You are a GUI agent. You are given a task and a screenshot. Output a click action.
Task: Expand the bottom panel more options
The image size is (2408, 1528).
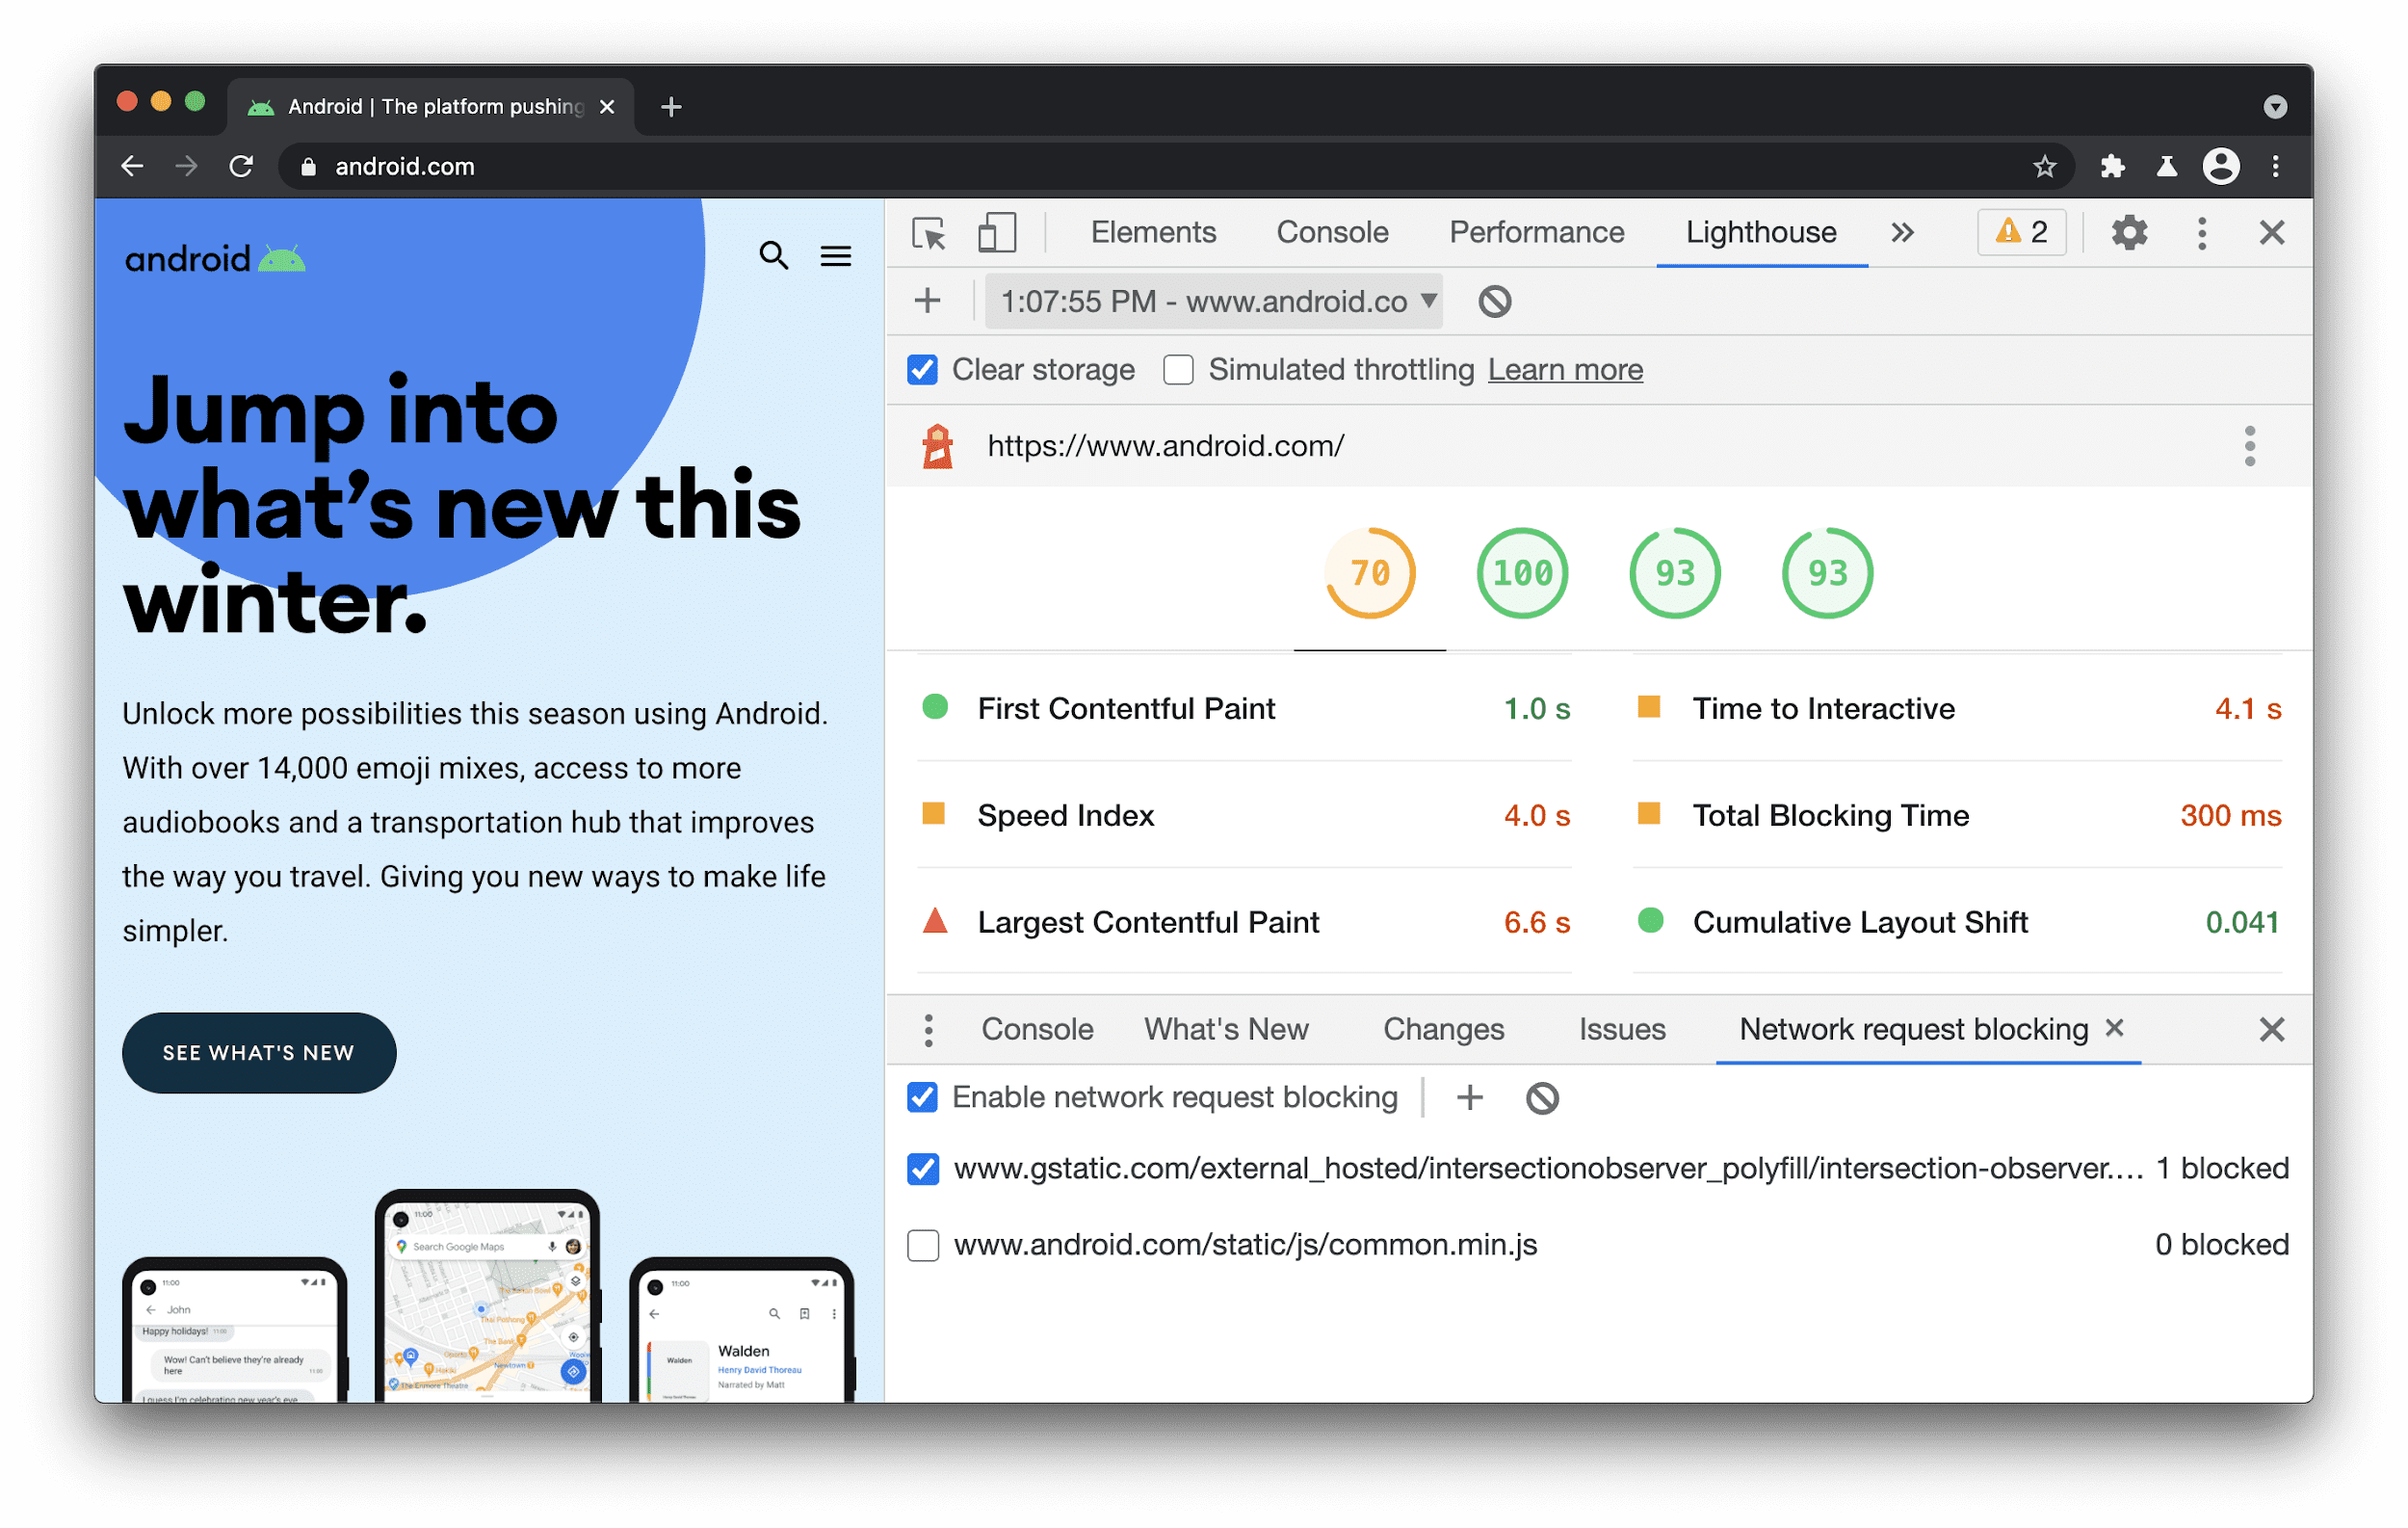[925, 1029]
